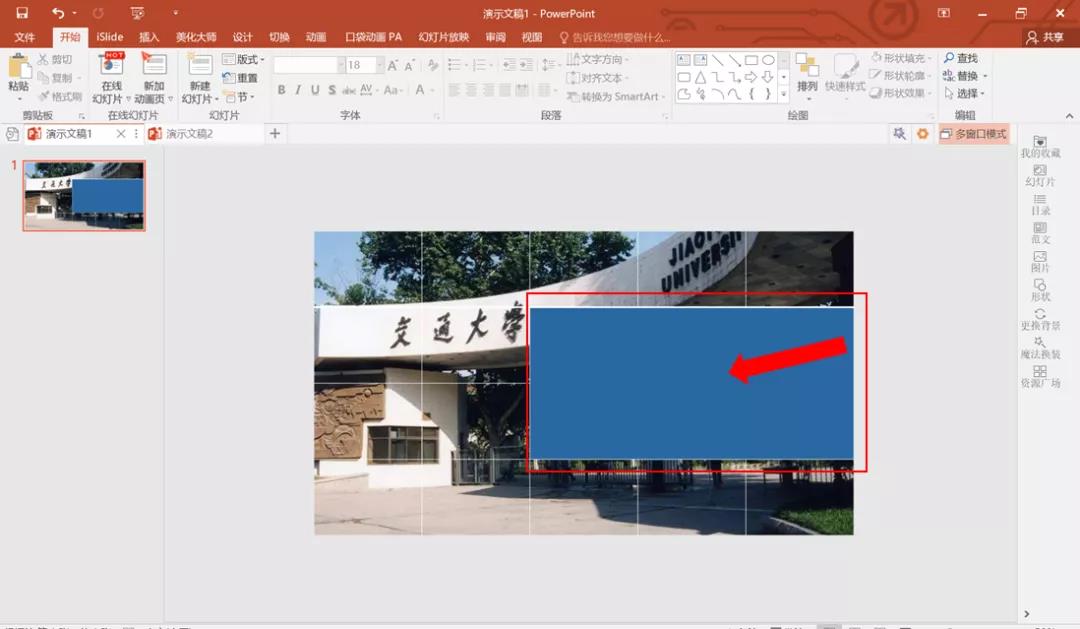Toggle strikethrough formatting
This screenshot has height=629, width=1080.
pos(349,90)
